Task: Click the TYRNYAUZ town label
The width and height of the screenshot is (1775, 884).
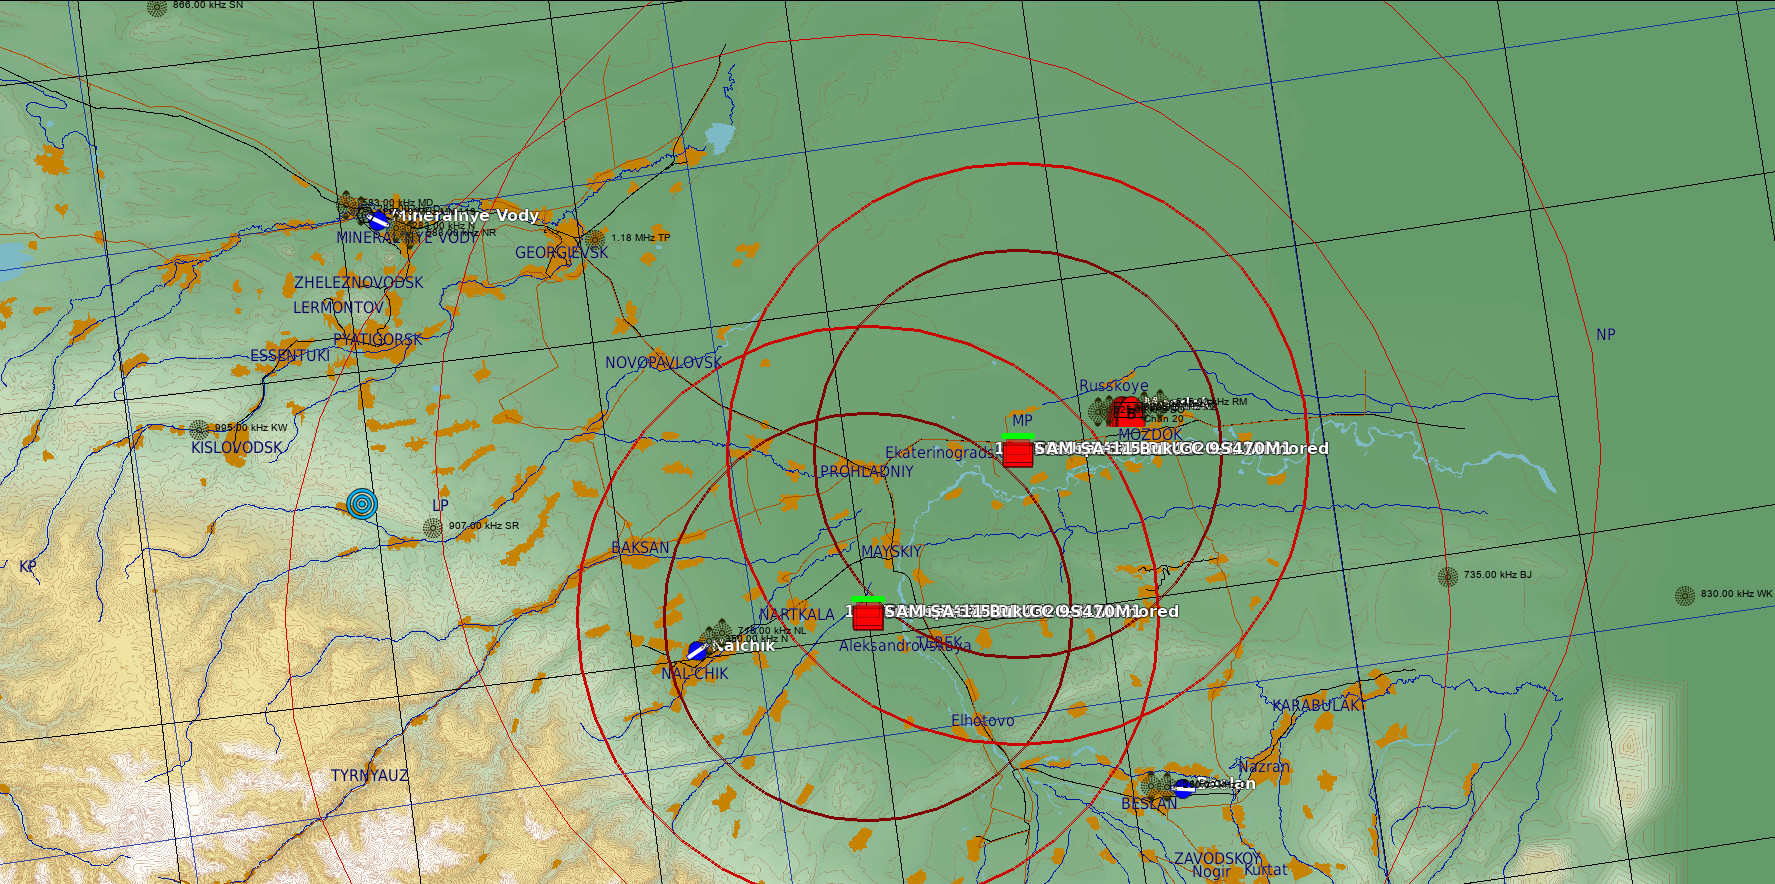Action: pyautogui.click(x=369, y=776)
